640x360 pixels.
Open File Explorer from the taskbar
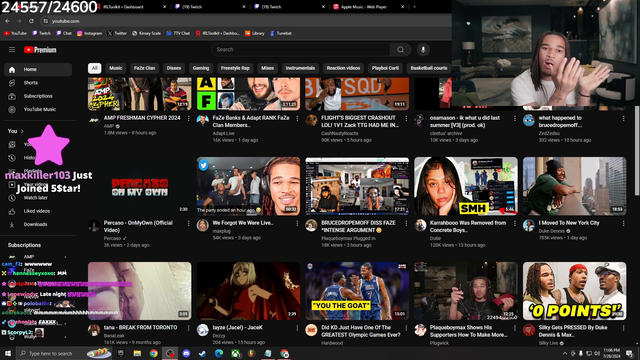click(x=137, y=353)
